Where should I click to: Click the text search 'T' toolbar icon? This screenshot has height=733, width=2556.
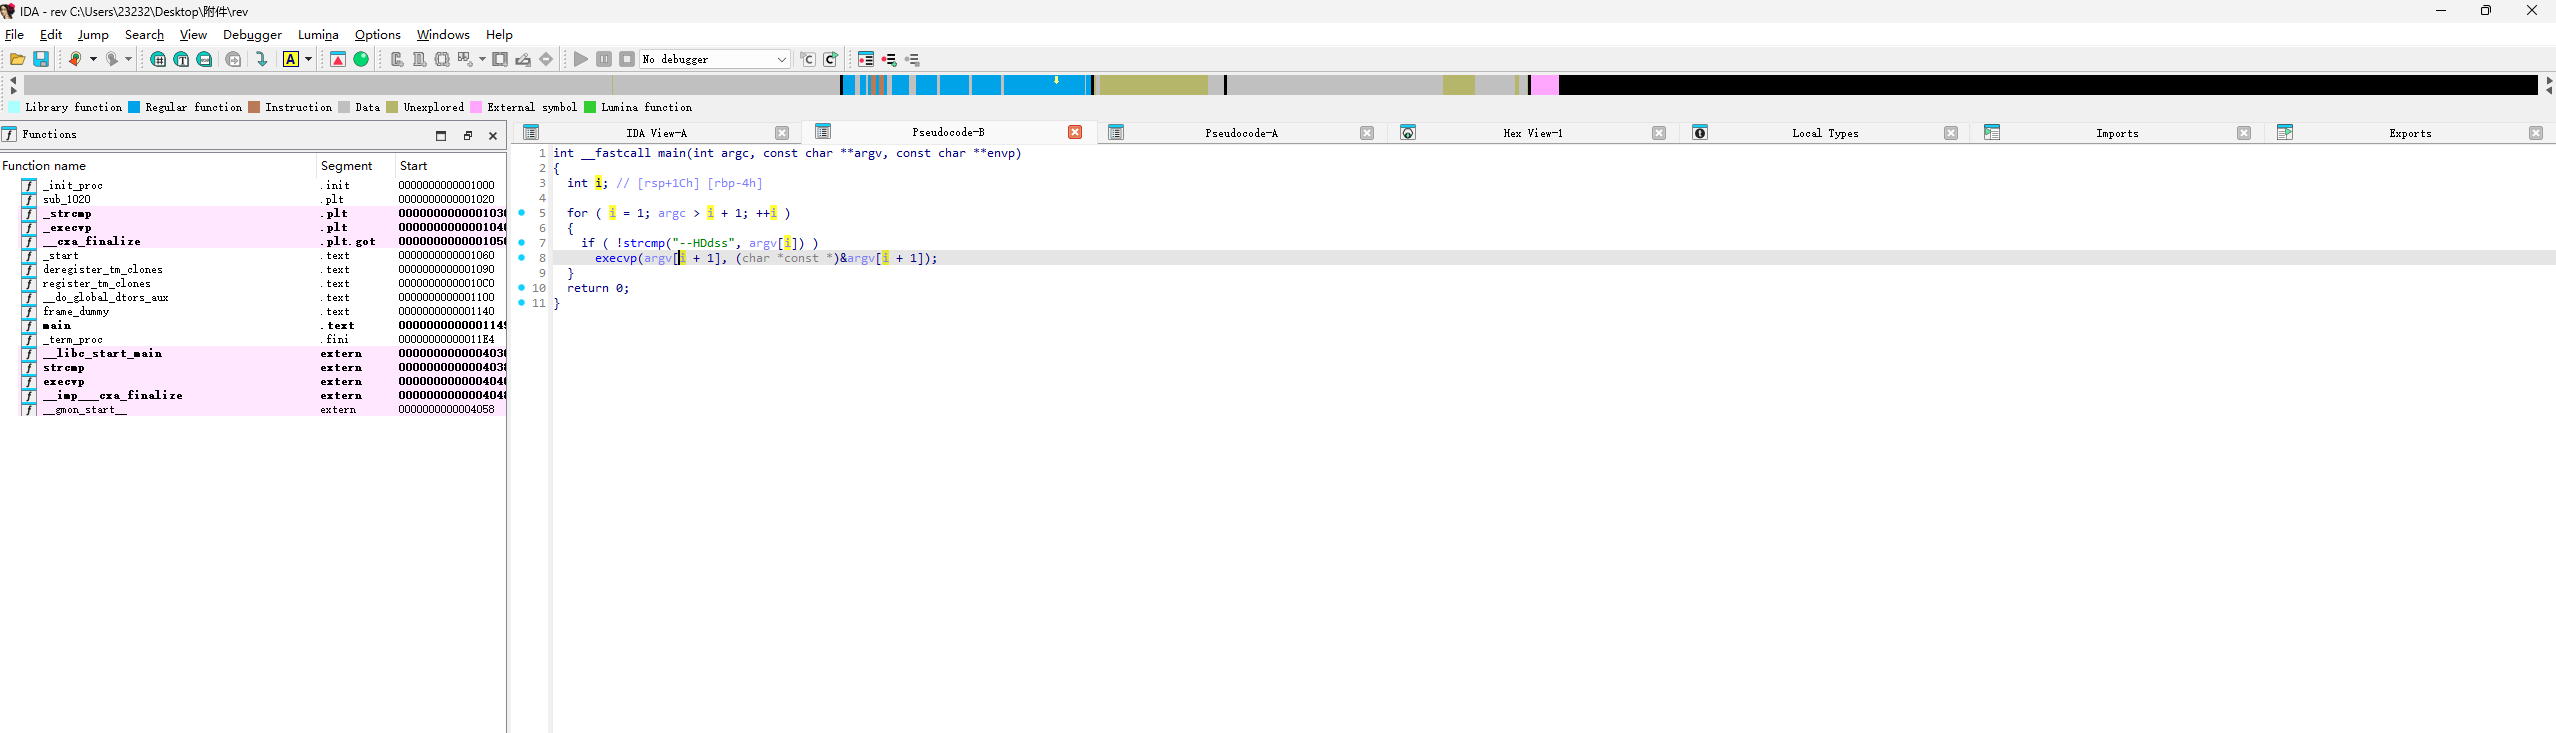(x=181, y=60)
